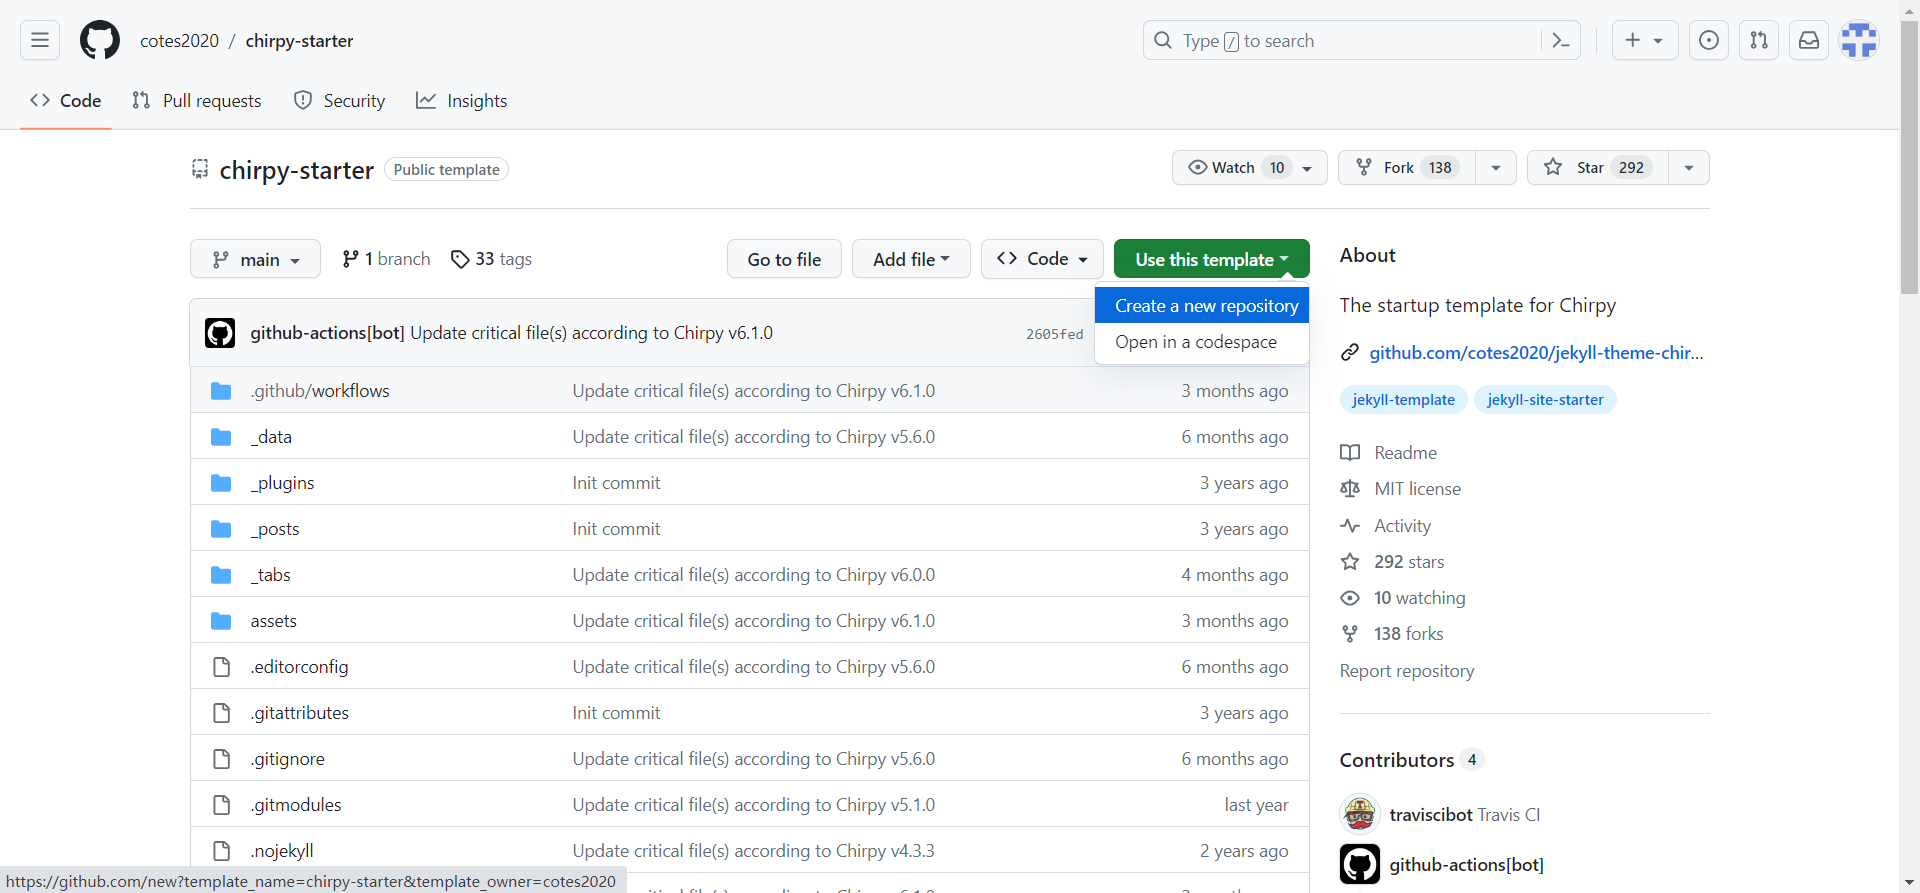Click the GitHub Octocat home logo
This screenshot has height=893, width=1920.
tap(100, 40)
